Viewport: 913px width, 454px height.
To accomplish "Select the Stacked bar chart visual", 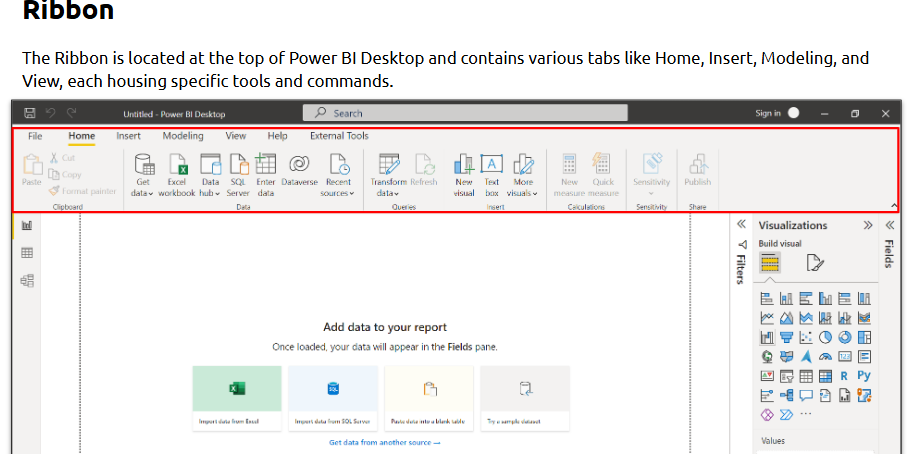I will [x=767, y=299].
